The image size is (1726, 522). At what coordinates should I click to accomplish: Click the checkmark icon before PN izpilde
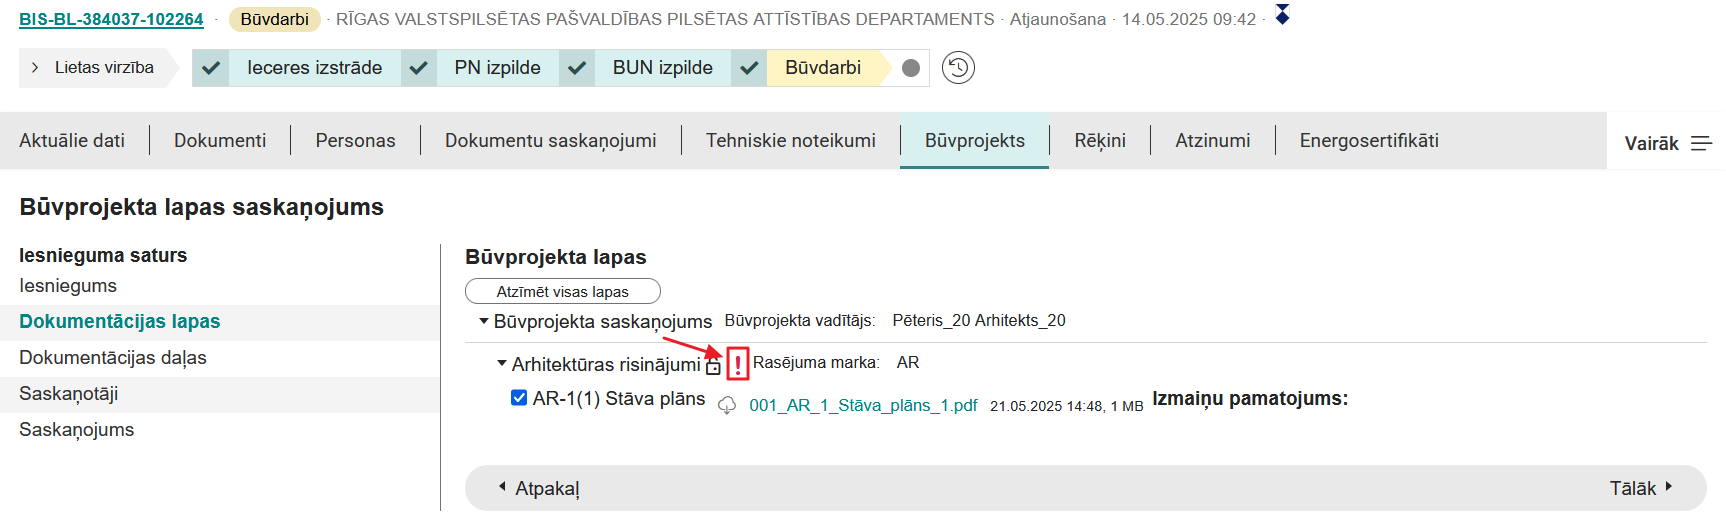(x=419, y=68)
